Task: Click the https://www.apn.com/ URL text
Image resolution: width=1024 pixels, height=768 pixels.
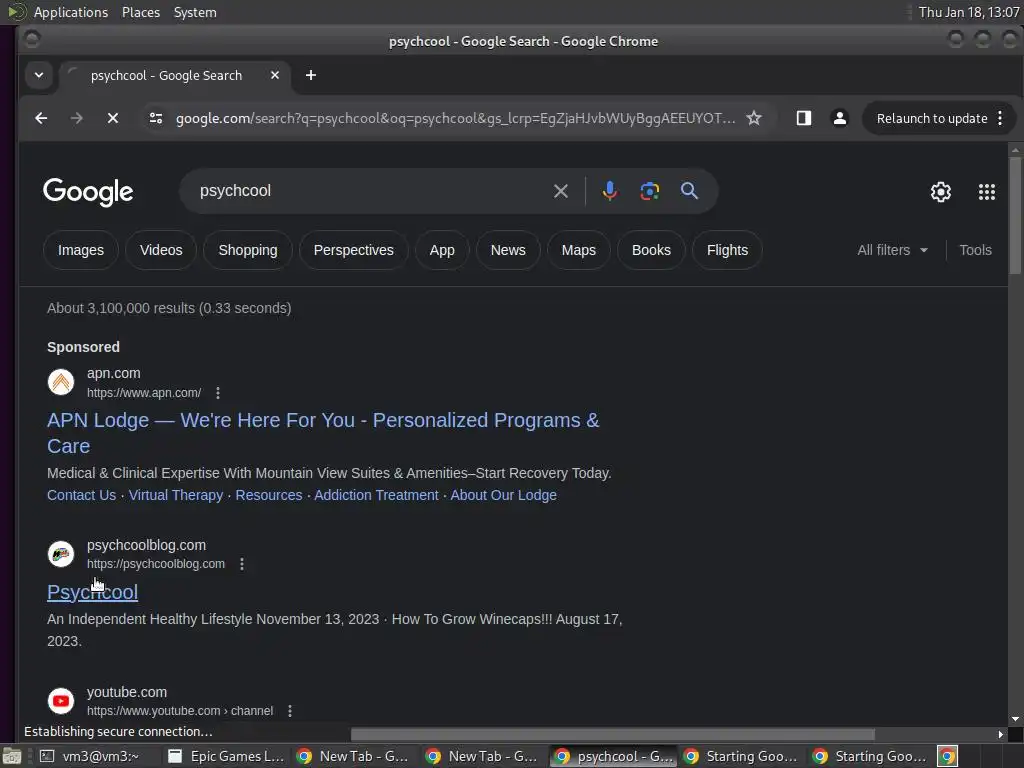Action: coord(144,392)
